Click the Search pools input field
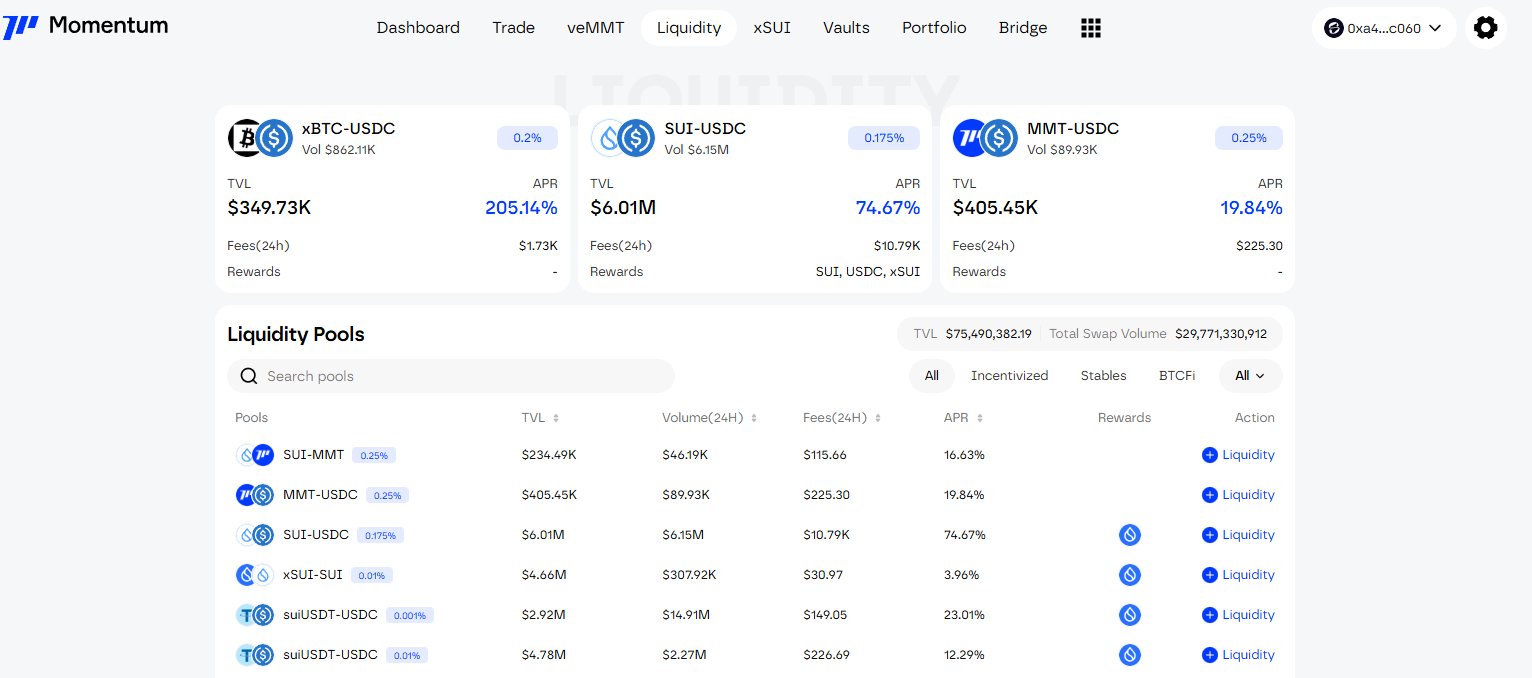This screenshot has height=678, width=1532. [x=460, y=376]
